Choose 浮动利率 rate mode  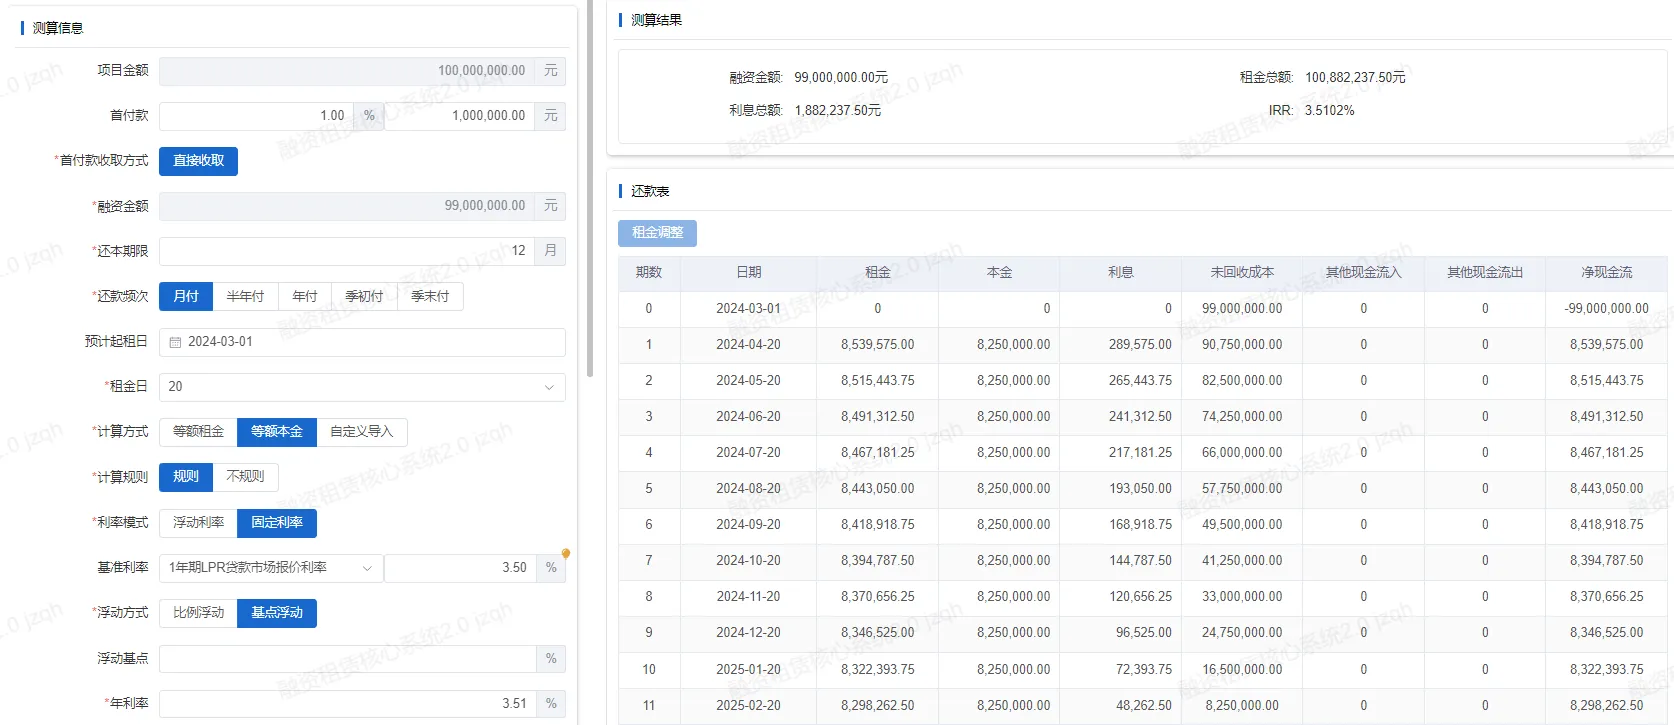(198, 523)
